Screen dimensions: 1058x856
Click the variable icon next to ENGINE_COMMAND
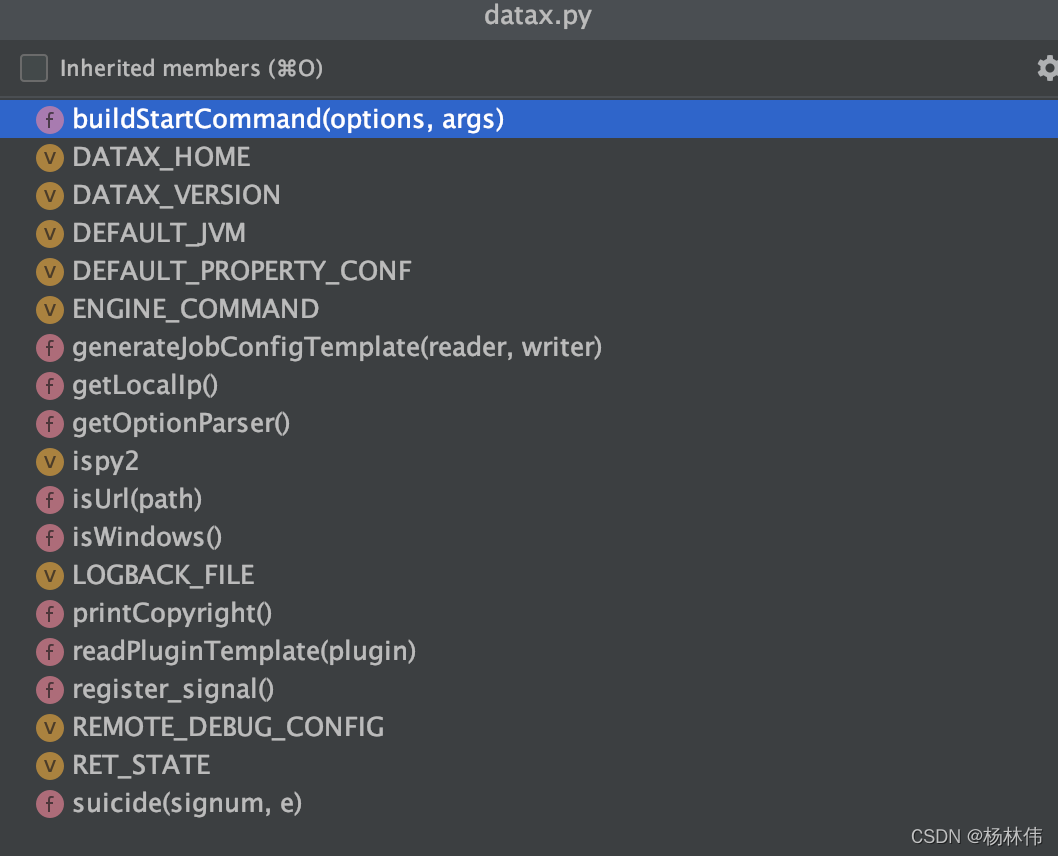click(x=49, y=309)
